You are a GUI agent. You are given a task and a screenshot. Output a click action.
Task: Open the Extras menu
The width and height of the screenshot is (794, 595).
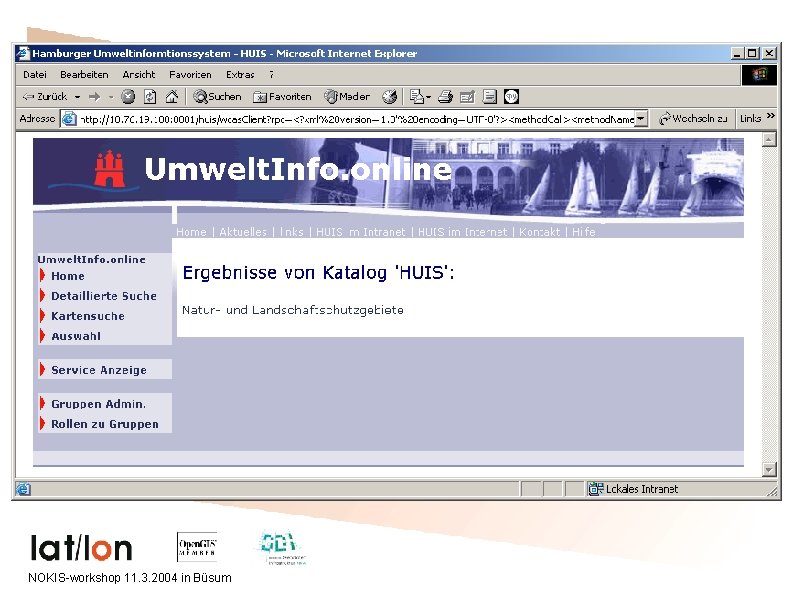point(240,74)
